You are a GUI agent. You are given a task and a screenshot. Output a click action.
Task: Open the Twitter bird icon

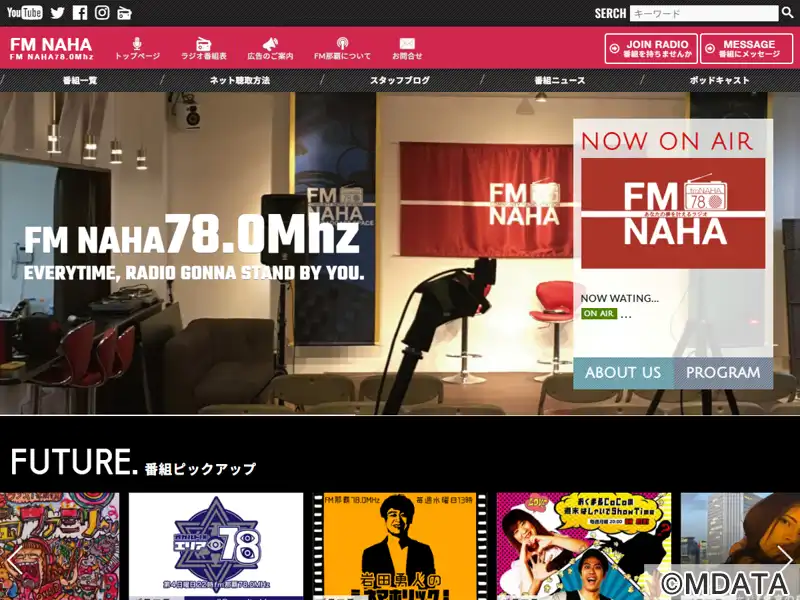(58, 13)
